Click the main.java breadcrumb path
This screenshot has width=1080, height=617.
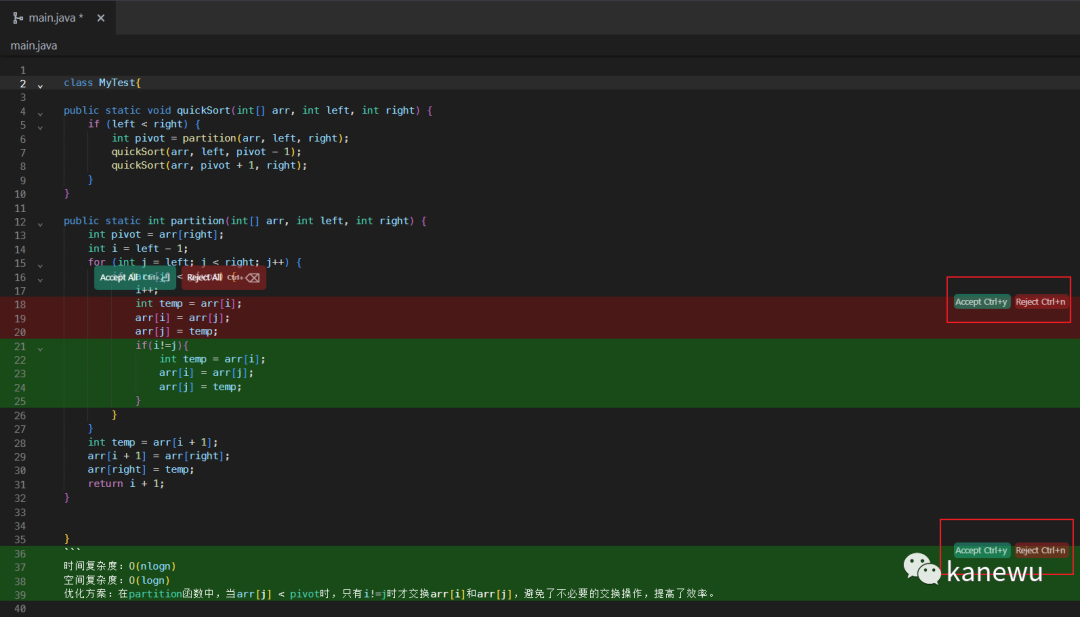coord(34,45)
